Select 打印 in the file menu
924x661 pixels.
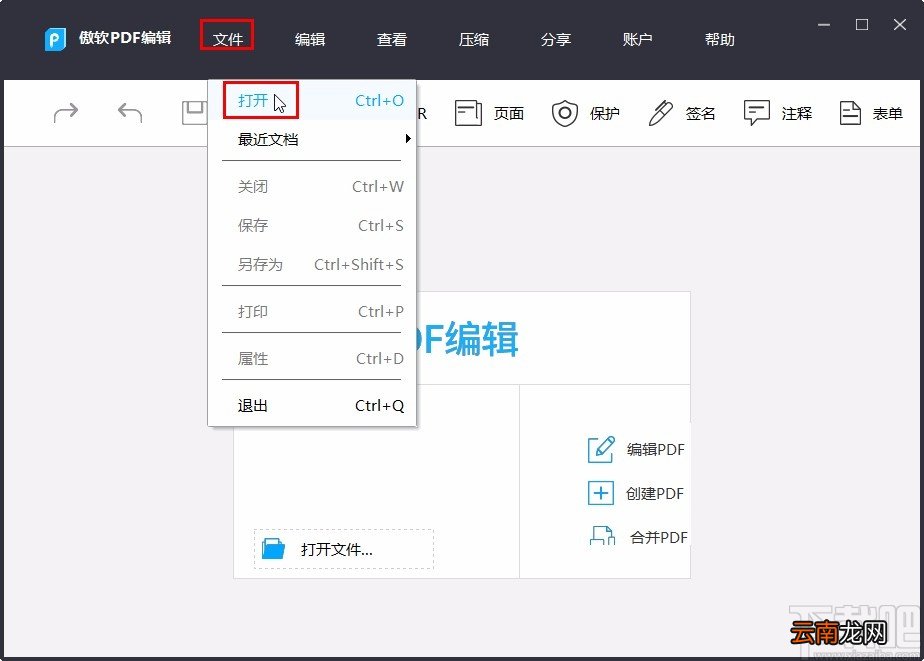pyautogui.click(x=312, y=312)
